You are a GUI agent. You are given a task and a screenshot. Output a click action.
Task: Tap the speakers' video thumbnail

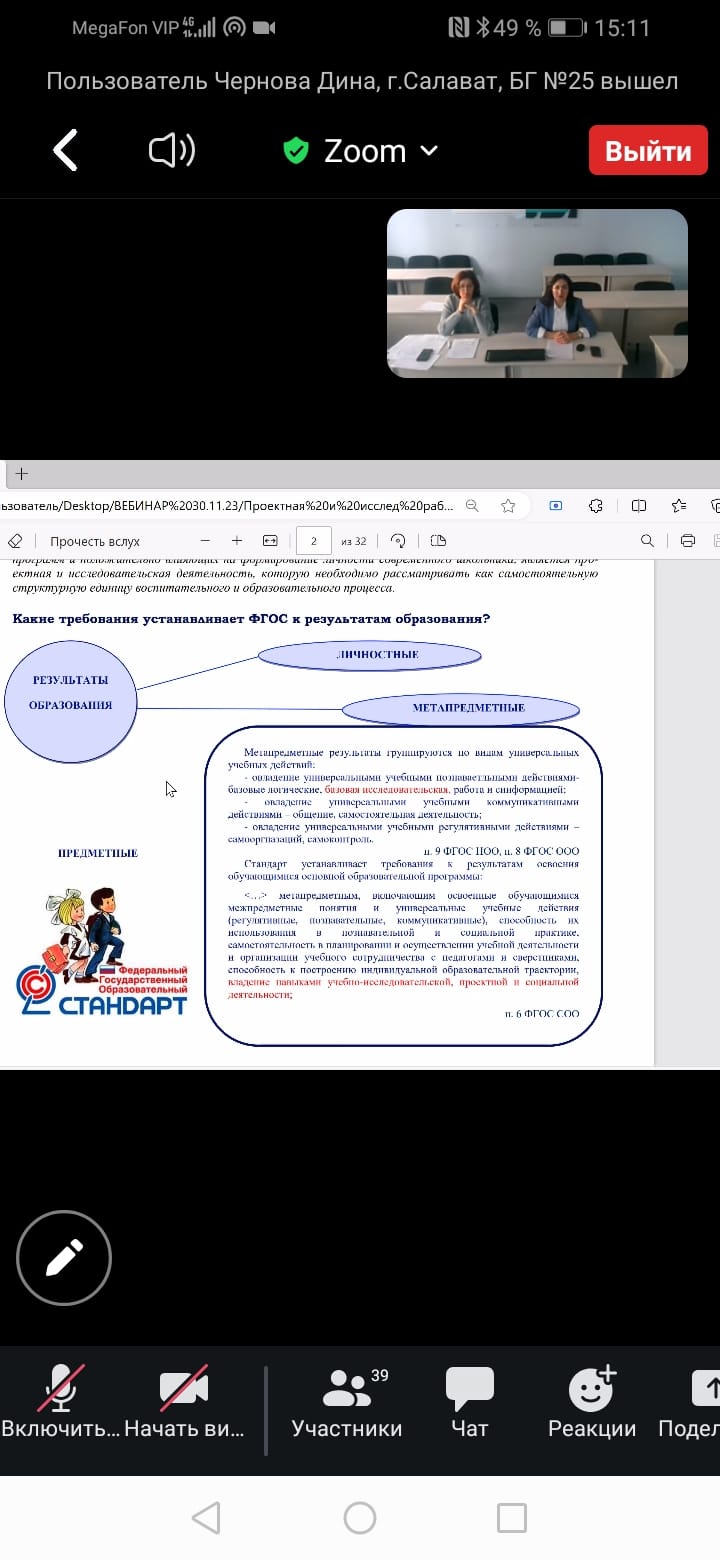coord(537,293)
